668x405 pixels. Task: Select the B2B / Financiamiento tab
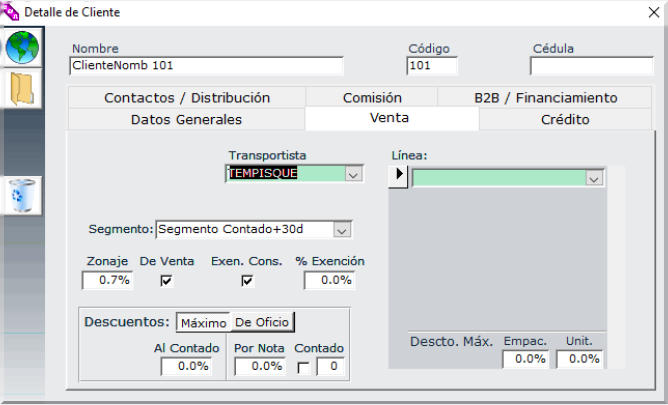pos(545,98)
